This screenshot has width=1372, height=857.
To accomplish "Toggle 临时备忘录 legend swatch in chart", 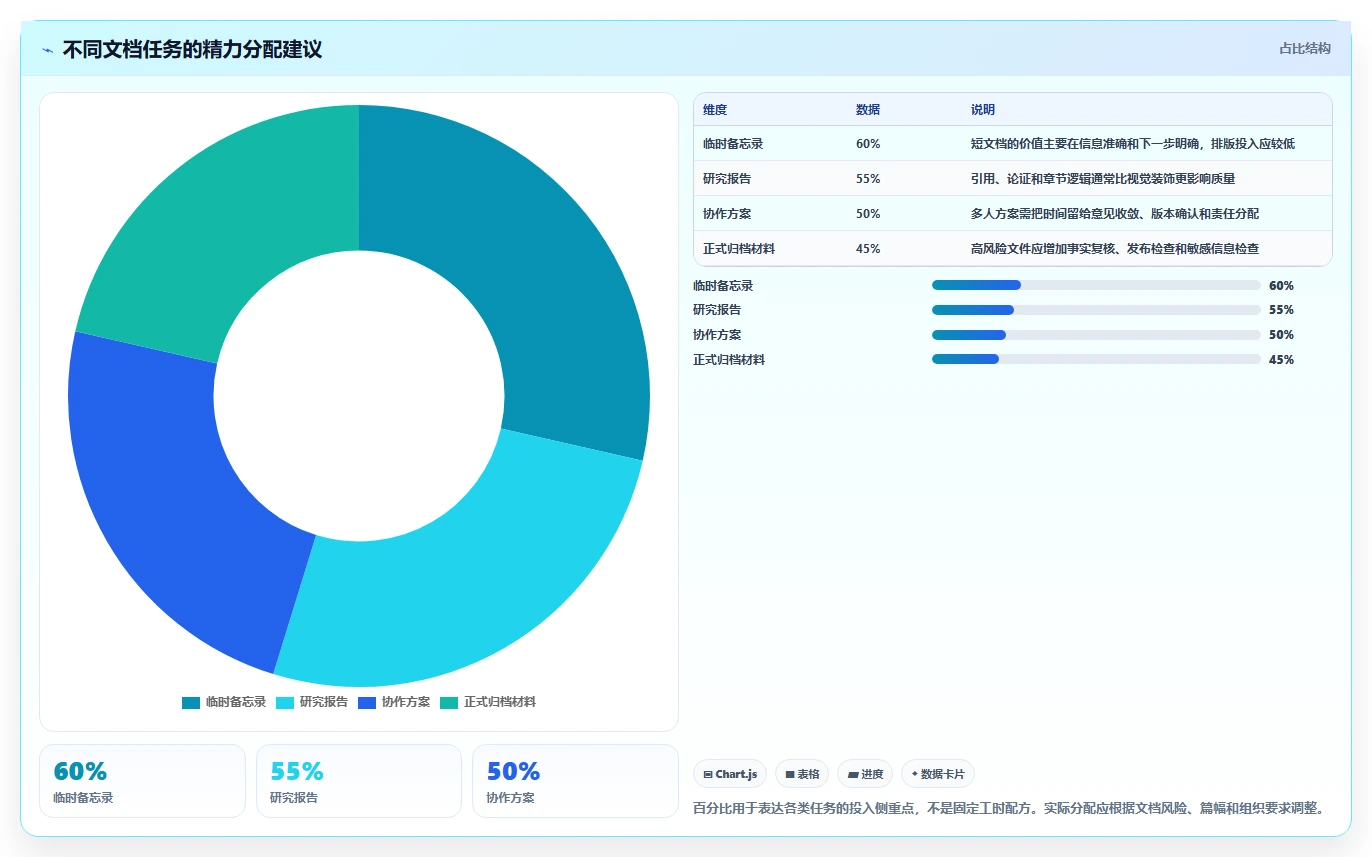I will (191, 702).
